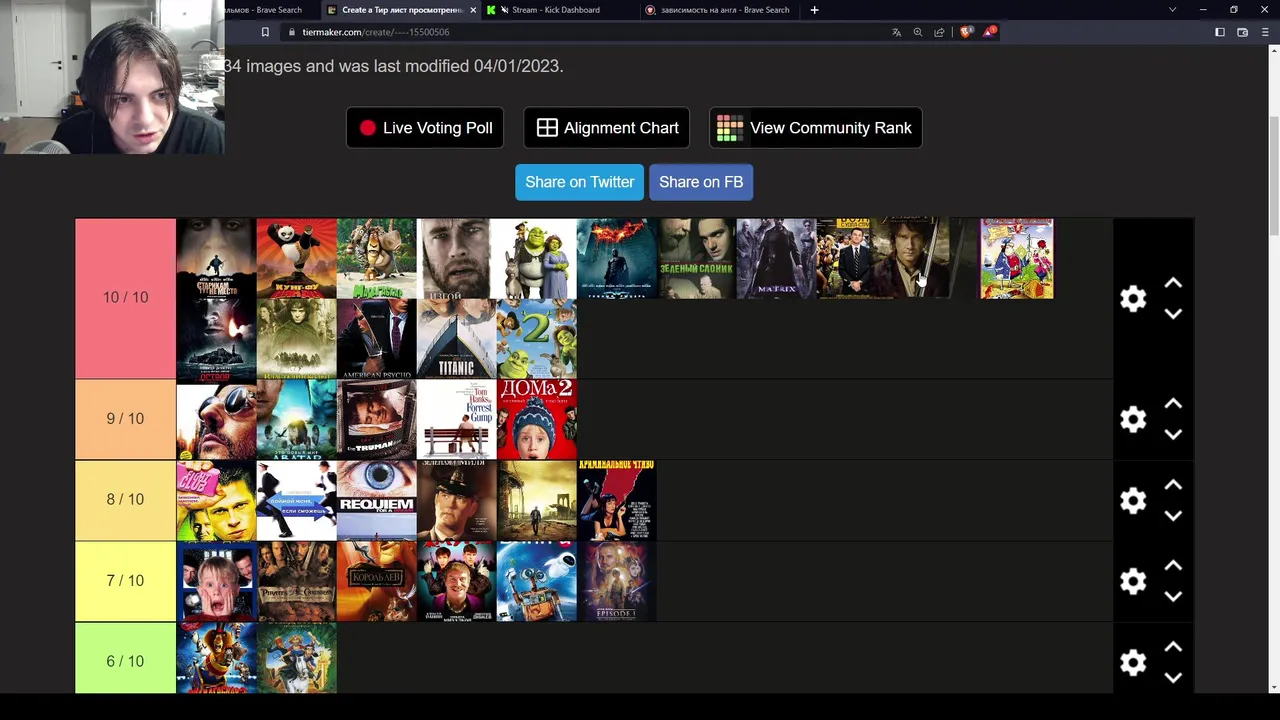Select the Madagascar poster in 10 / 10

click(377, 259)
